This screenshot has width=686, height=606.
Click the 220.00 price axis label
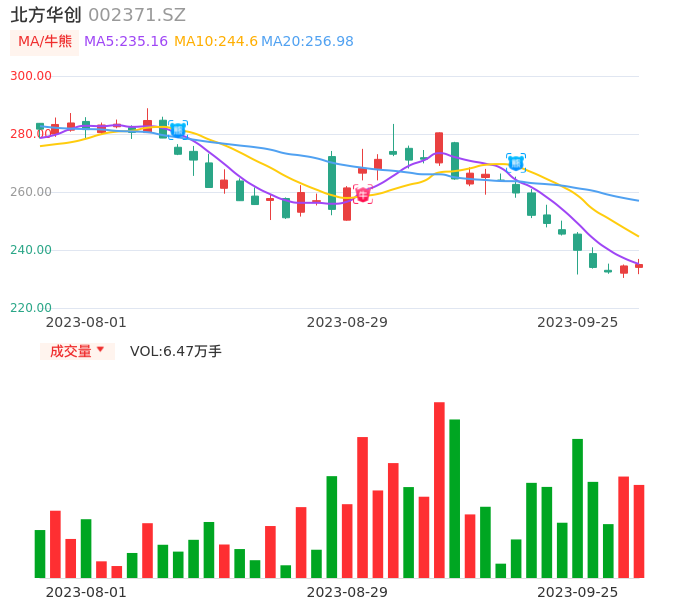(x=31, y=308)
